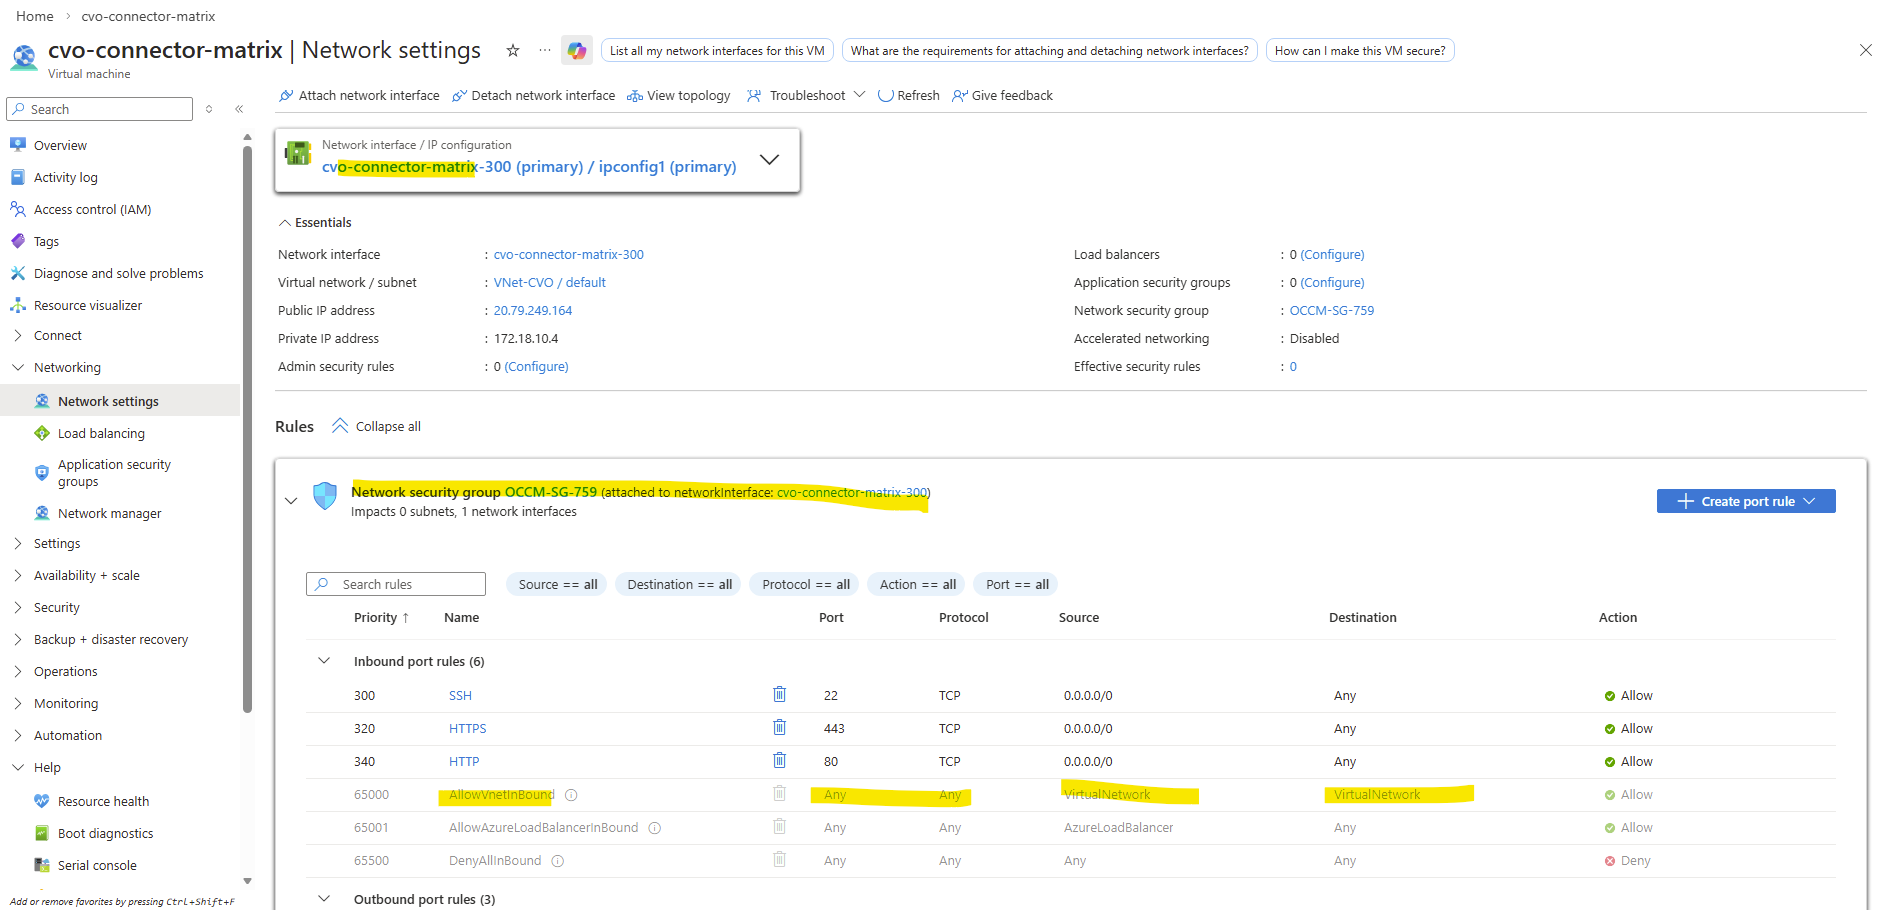The width and height of the screenshot is (1883, 910).
Task: Select Activity log in the sidebar
Action: click(66, 178)
